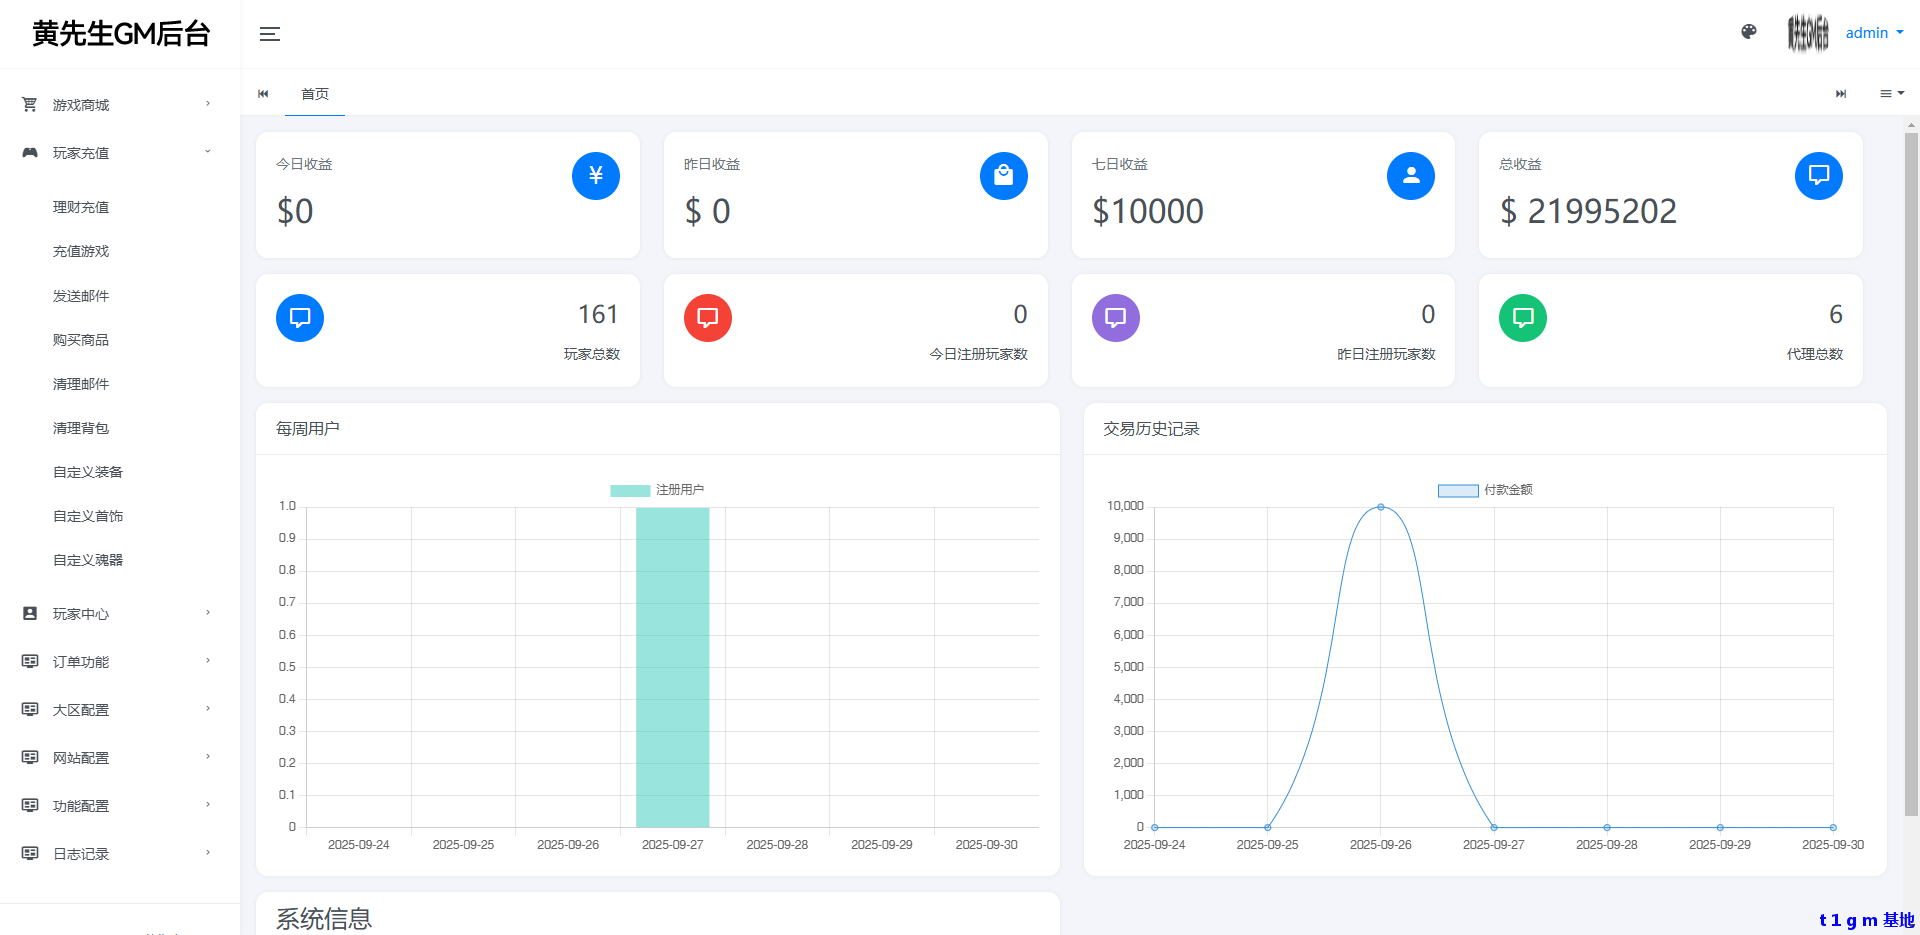
Task: Click the shopping bag icon for yesterday's revenue
Action: coord(1003,176)
